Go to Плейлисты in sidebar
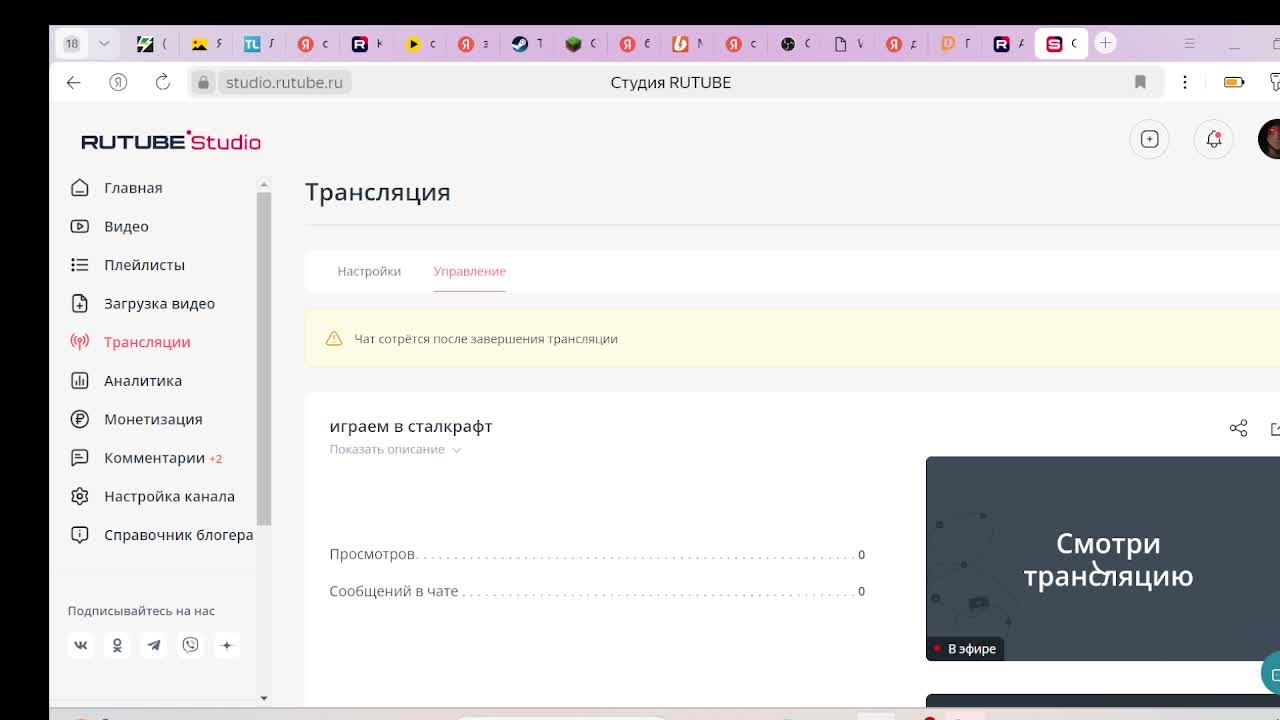This screenshot has width=1280, height=720. tap(144, 265)
